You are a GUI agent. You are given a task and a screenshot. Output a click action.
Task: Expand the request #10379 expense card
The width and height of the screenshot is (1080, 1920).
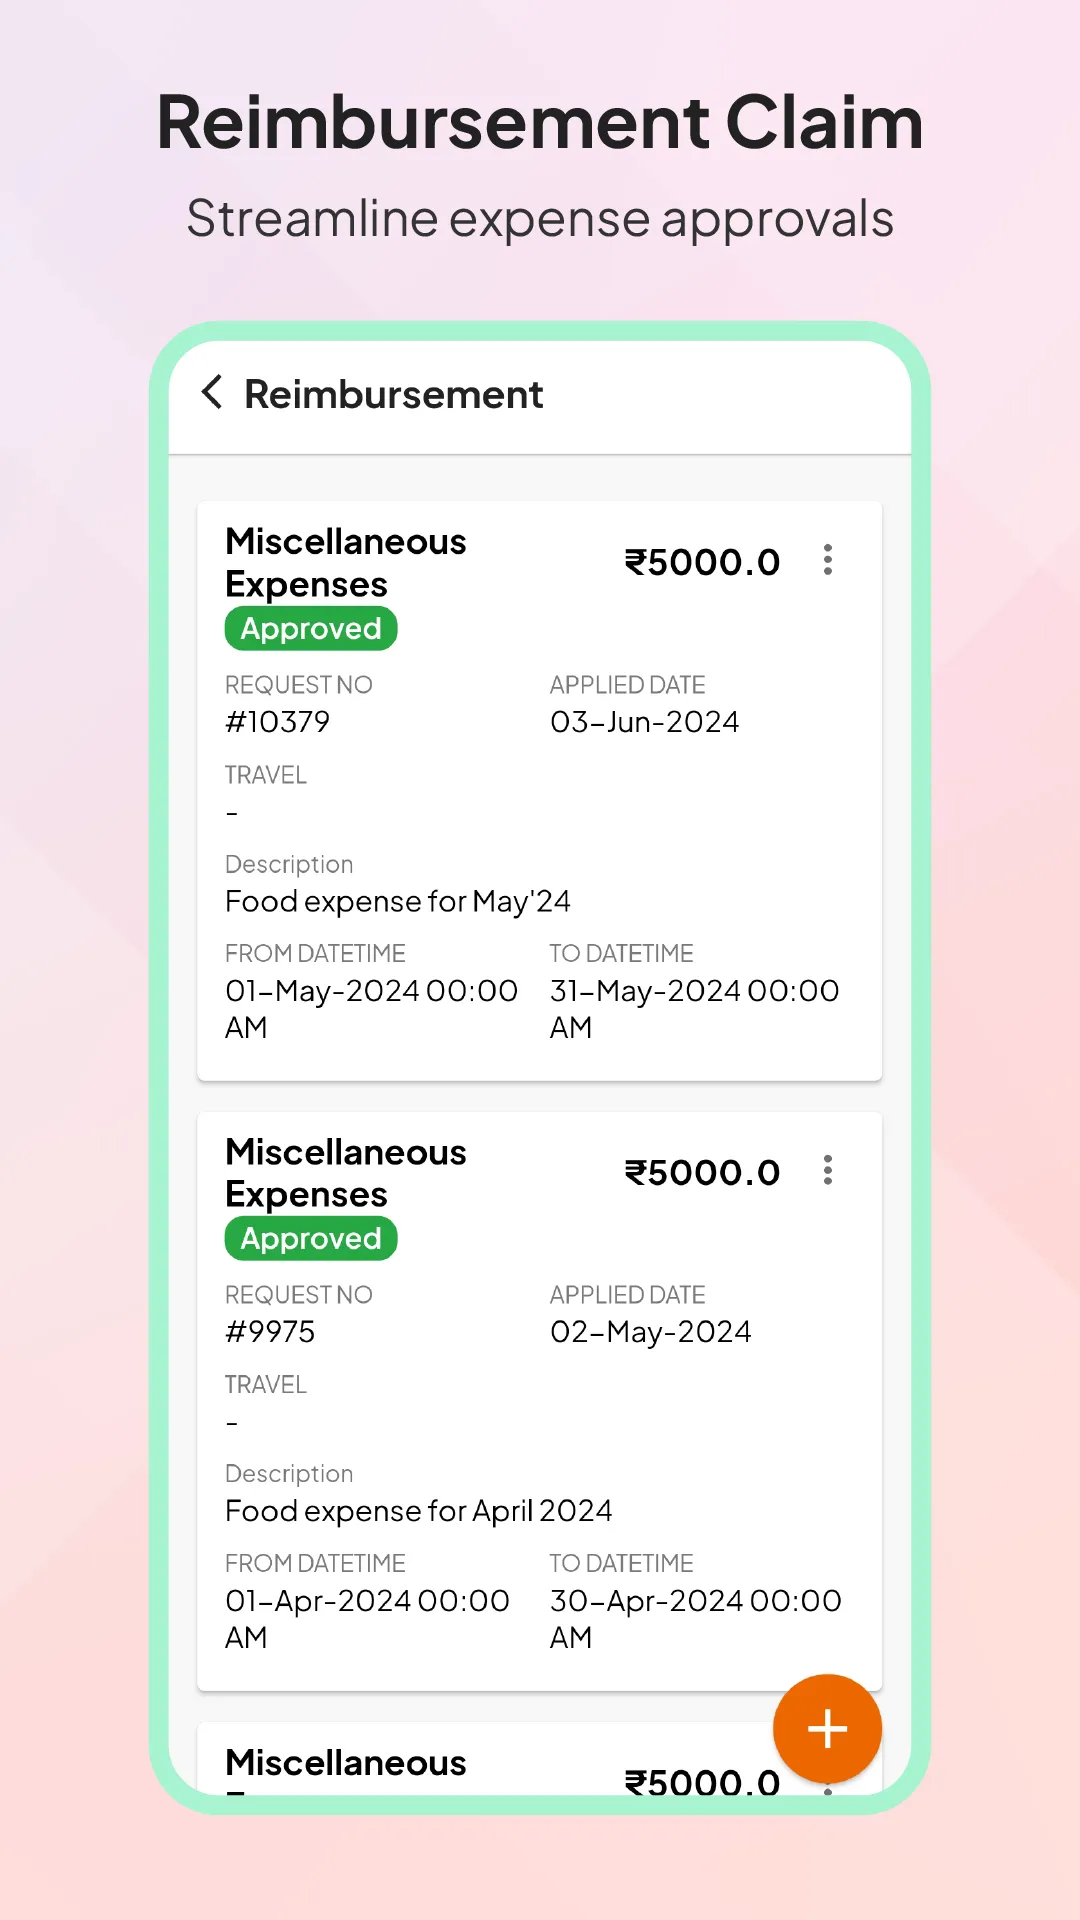pyautogui.click(x=540, y=790)
